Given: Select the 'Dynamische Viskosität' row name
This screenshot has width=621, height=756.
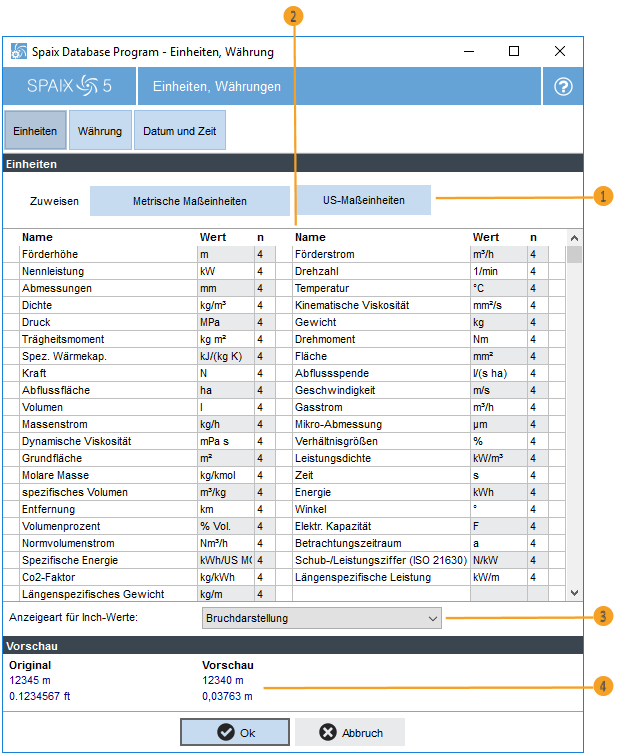Looking at the screenshot, I should 76,441.
